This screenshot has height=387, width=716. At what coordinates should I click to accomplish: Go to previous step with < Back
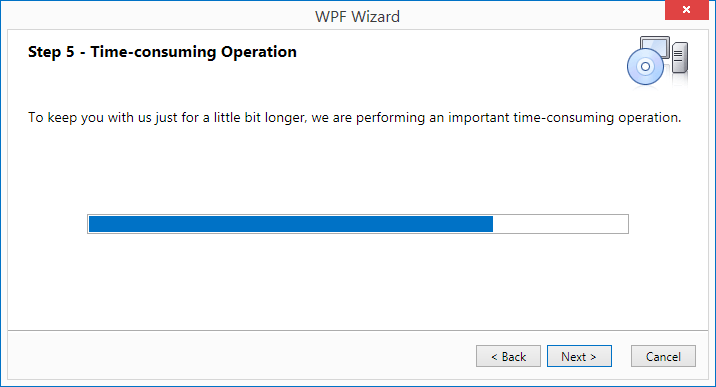tap(508, 356)
